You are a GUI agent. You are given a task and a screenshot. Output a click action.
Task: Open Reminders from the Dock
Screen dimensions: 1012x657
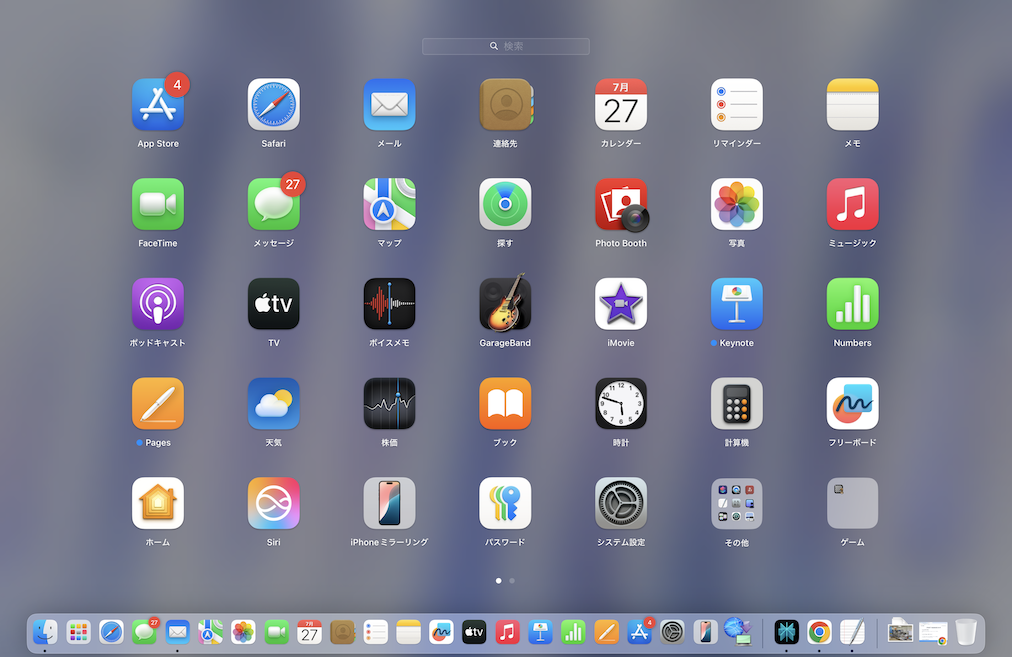click(376, 632)
